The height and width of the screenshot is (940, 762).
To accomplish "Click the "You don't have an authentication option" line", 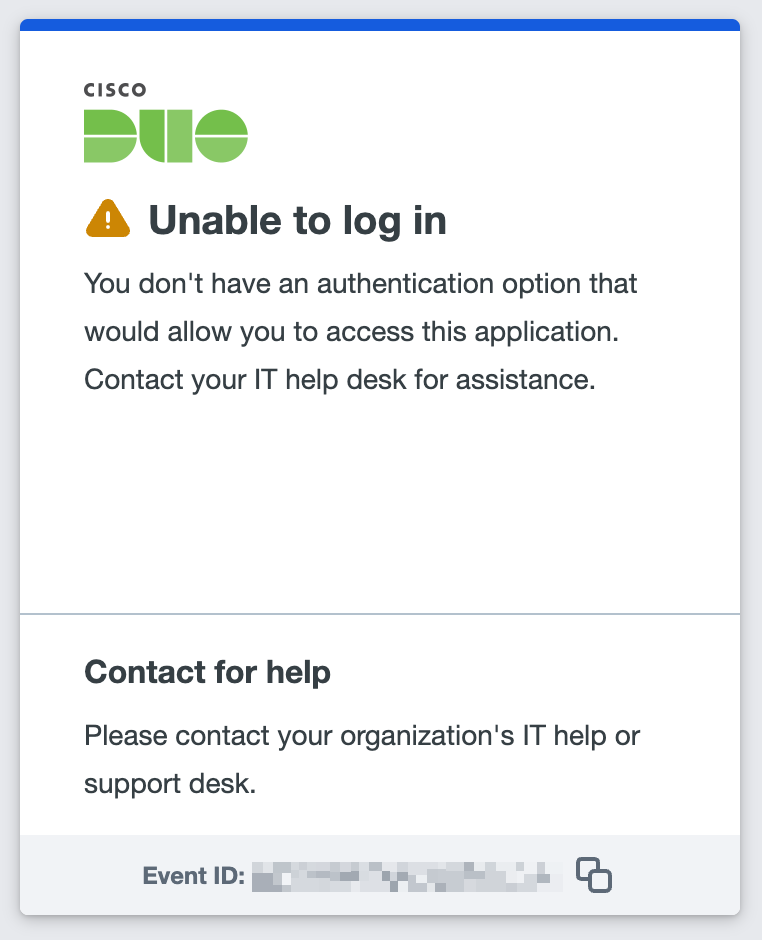I will point(360,284).
